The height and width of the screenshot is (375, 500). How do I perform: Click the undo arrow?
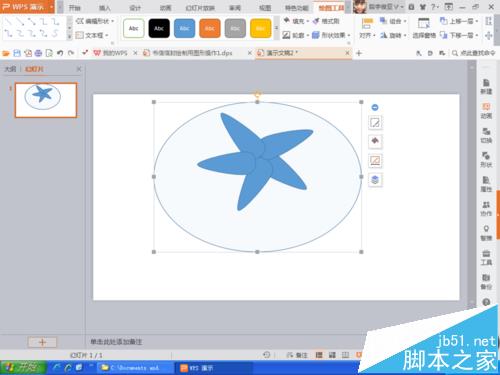[x=60, y=53]
